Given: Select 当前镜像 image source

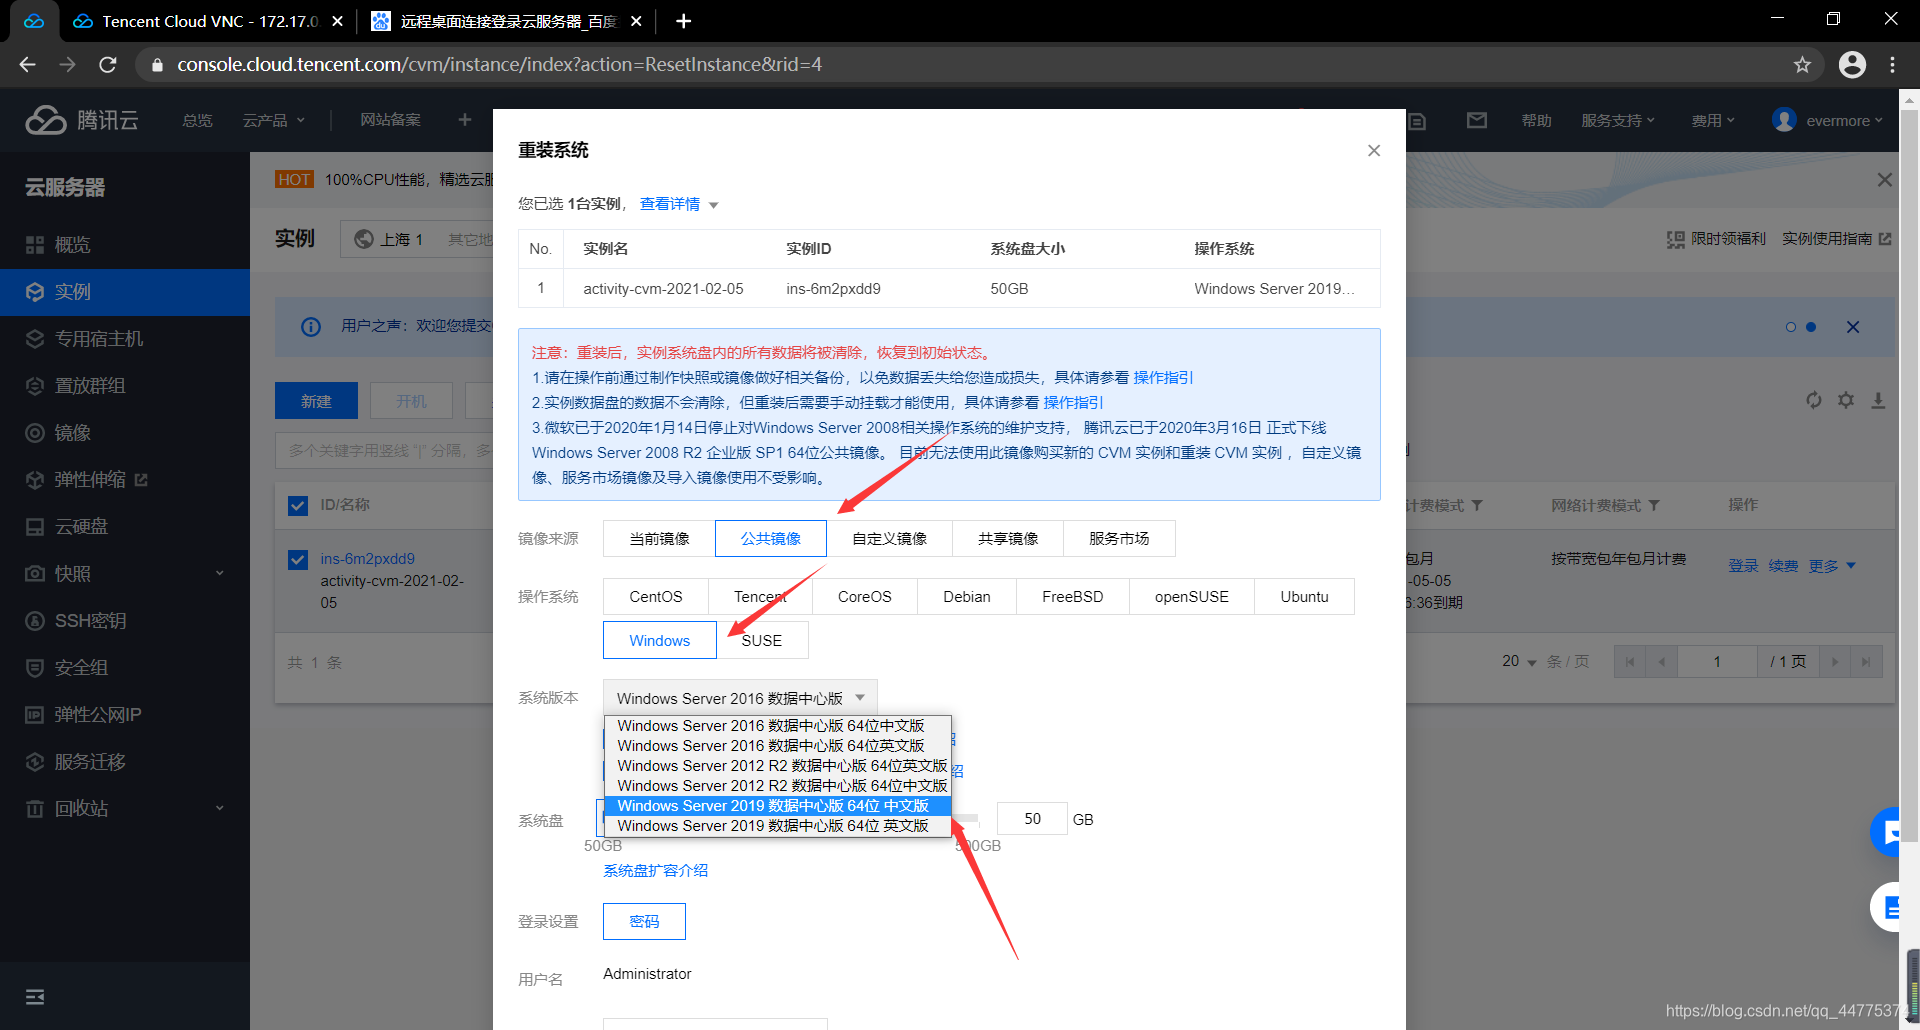Looking at the screenshot, I should (659, 538).
